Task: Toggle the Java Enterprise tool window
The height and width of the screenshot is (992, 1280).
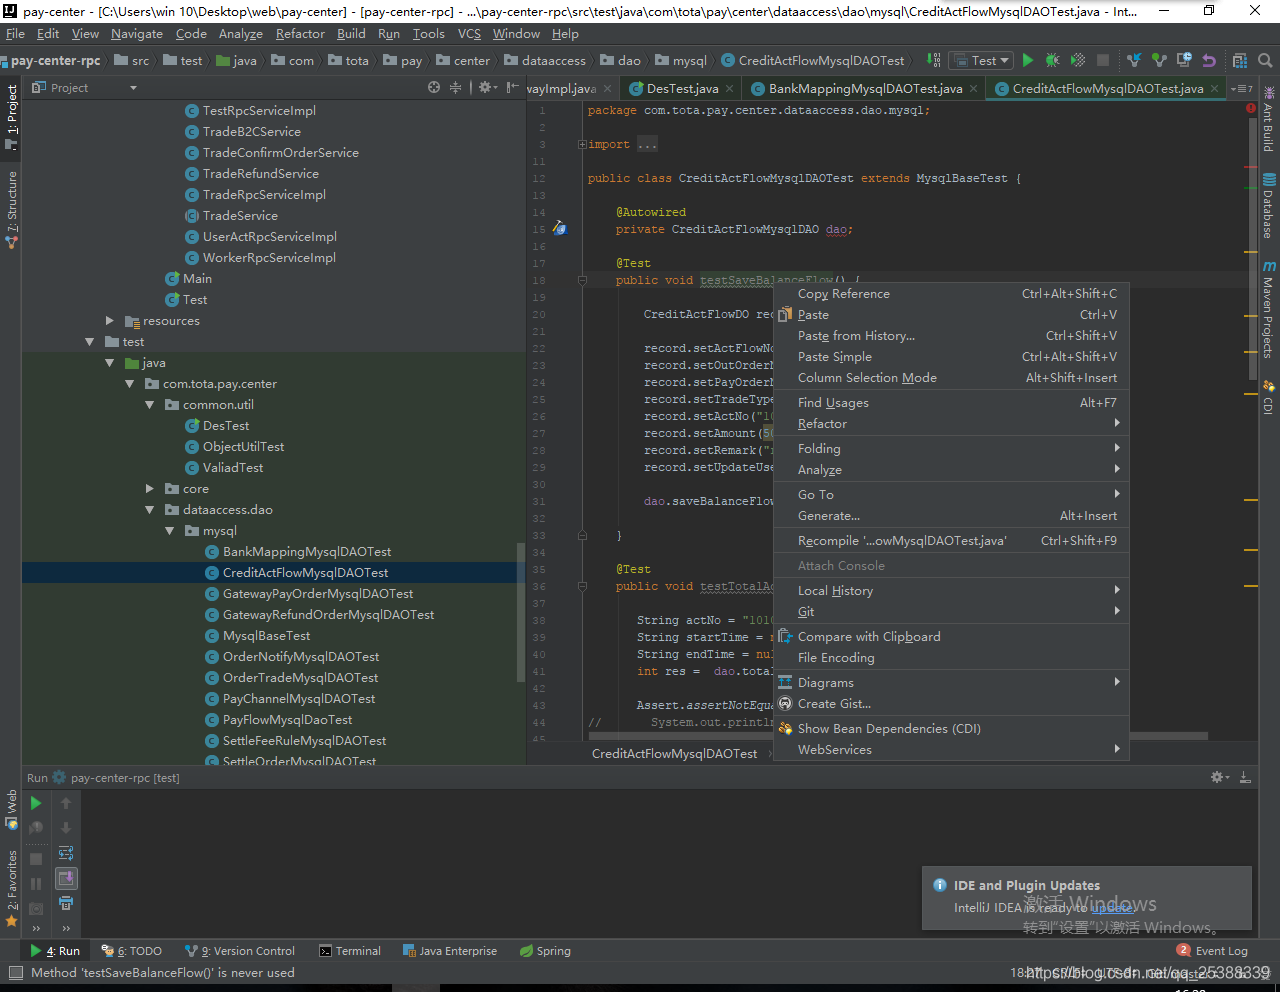Action: pyautogui.click(x=450, y=951)
